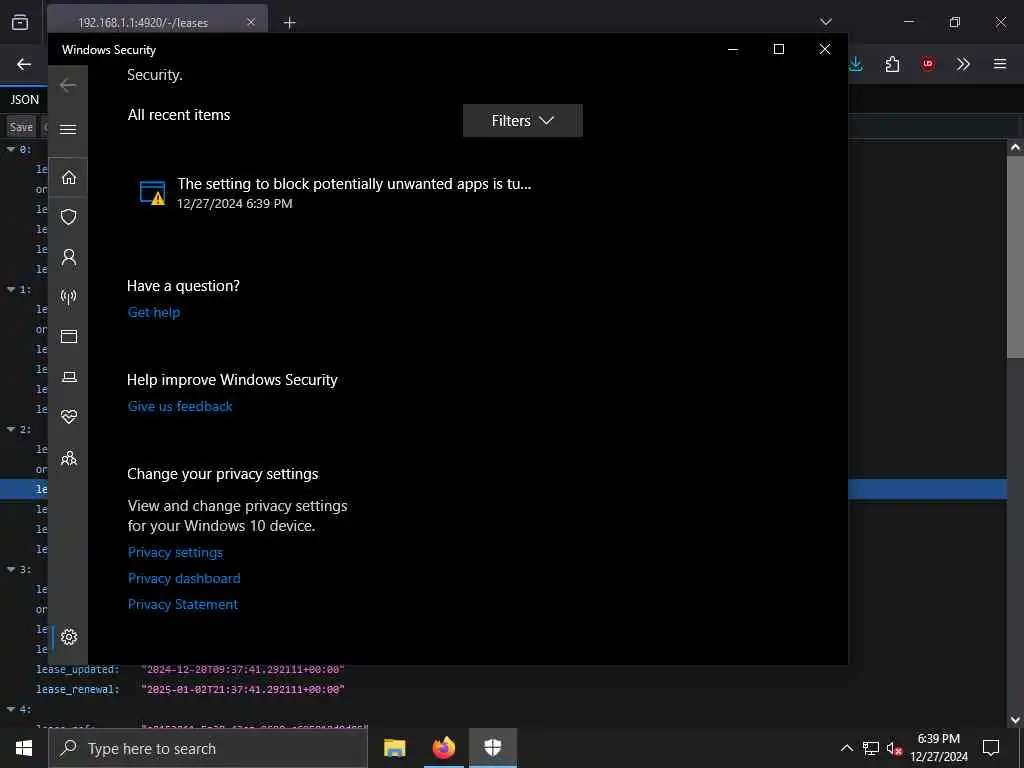Image resolution: width=1024 pixels, height=768 pixels.
Task: Collapse JSON node 2
Action: [x=11, y=430]
